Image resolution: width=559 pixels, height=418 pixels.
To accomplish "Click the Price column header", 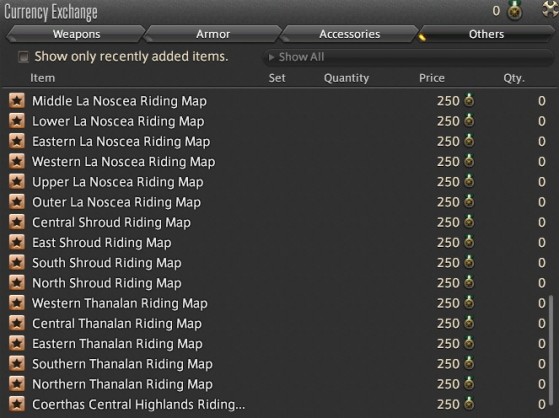I will [x=432, y=78].
